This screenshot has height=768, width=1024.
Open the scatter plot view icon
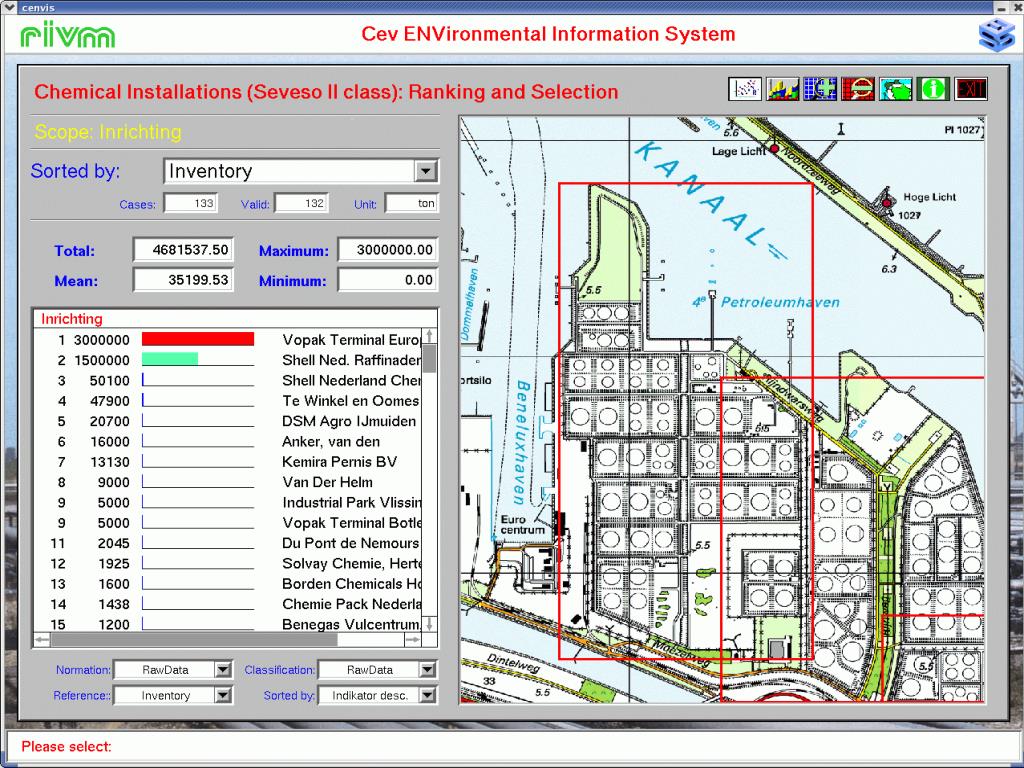click(x=745, y=89)
